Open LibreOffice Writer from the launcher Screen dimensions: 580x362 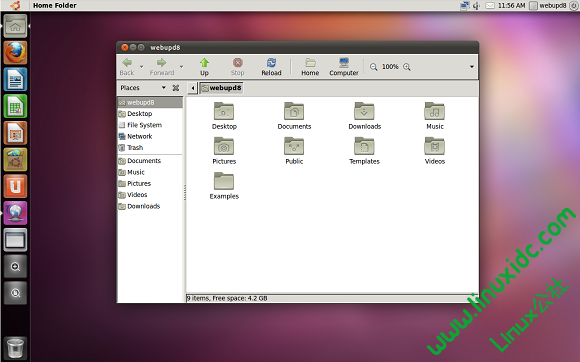click(15, 79)
